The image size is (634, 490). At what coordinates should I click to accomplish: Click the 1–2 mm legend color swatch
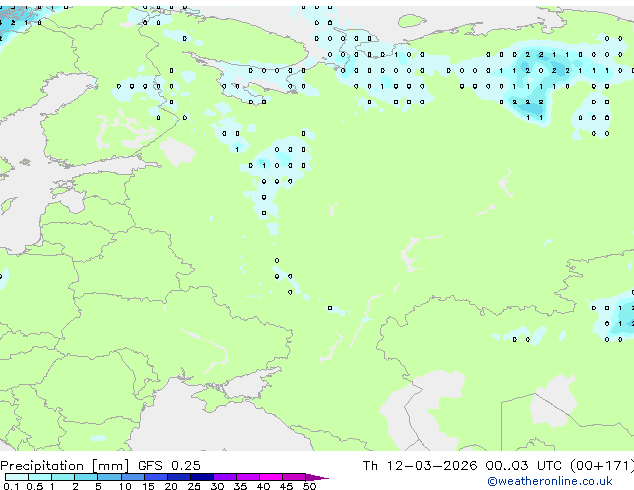tap(63, 477)
